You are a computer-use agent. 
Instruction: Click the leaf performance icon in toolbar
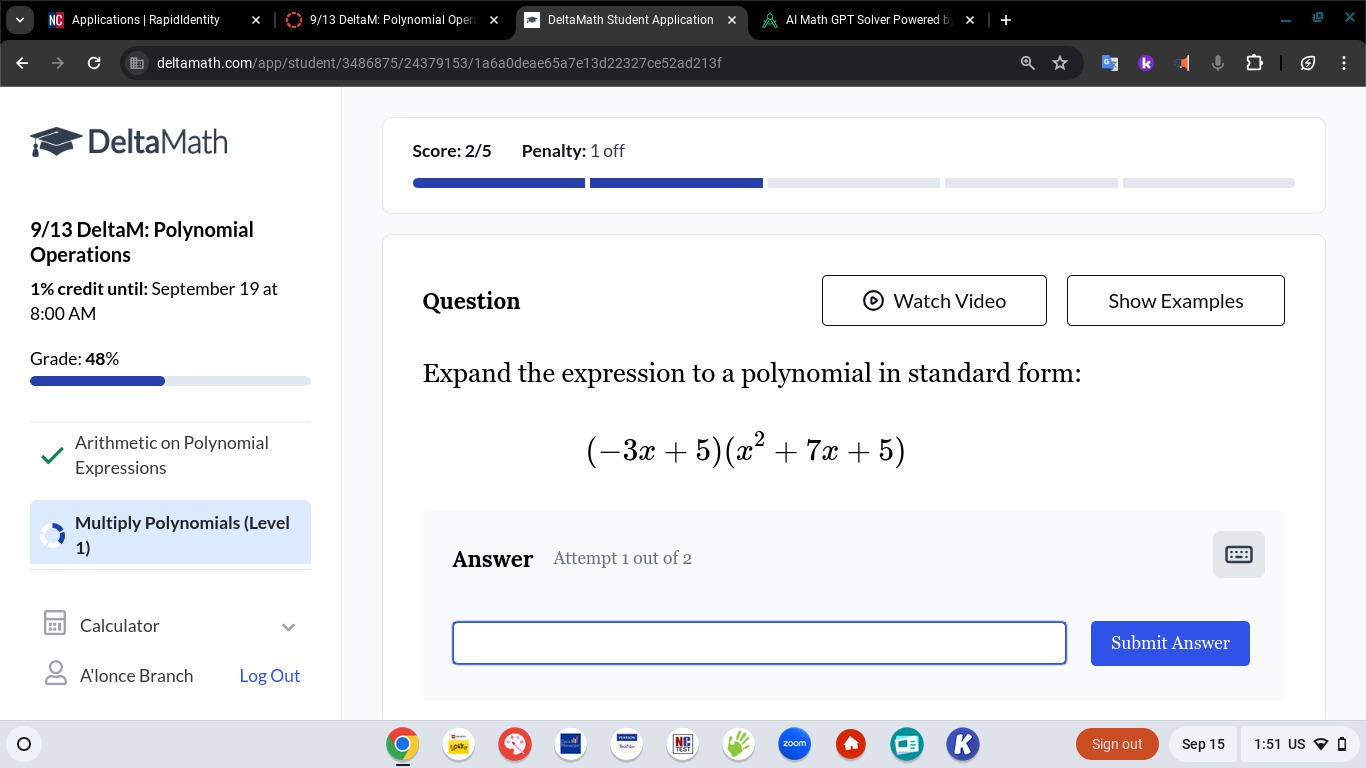coord(1308,63)
